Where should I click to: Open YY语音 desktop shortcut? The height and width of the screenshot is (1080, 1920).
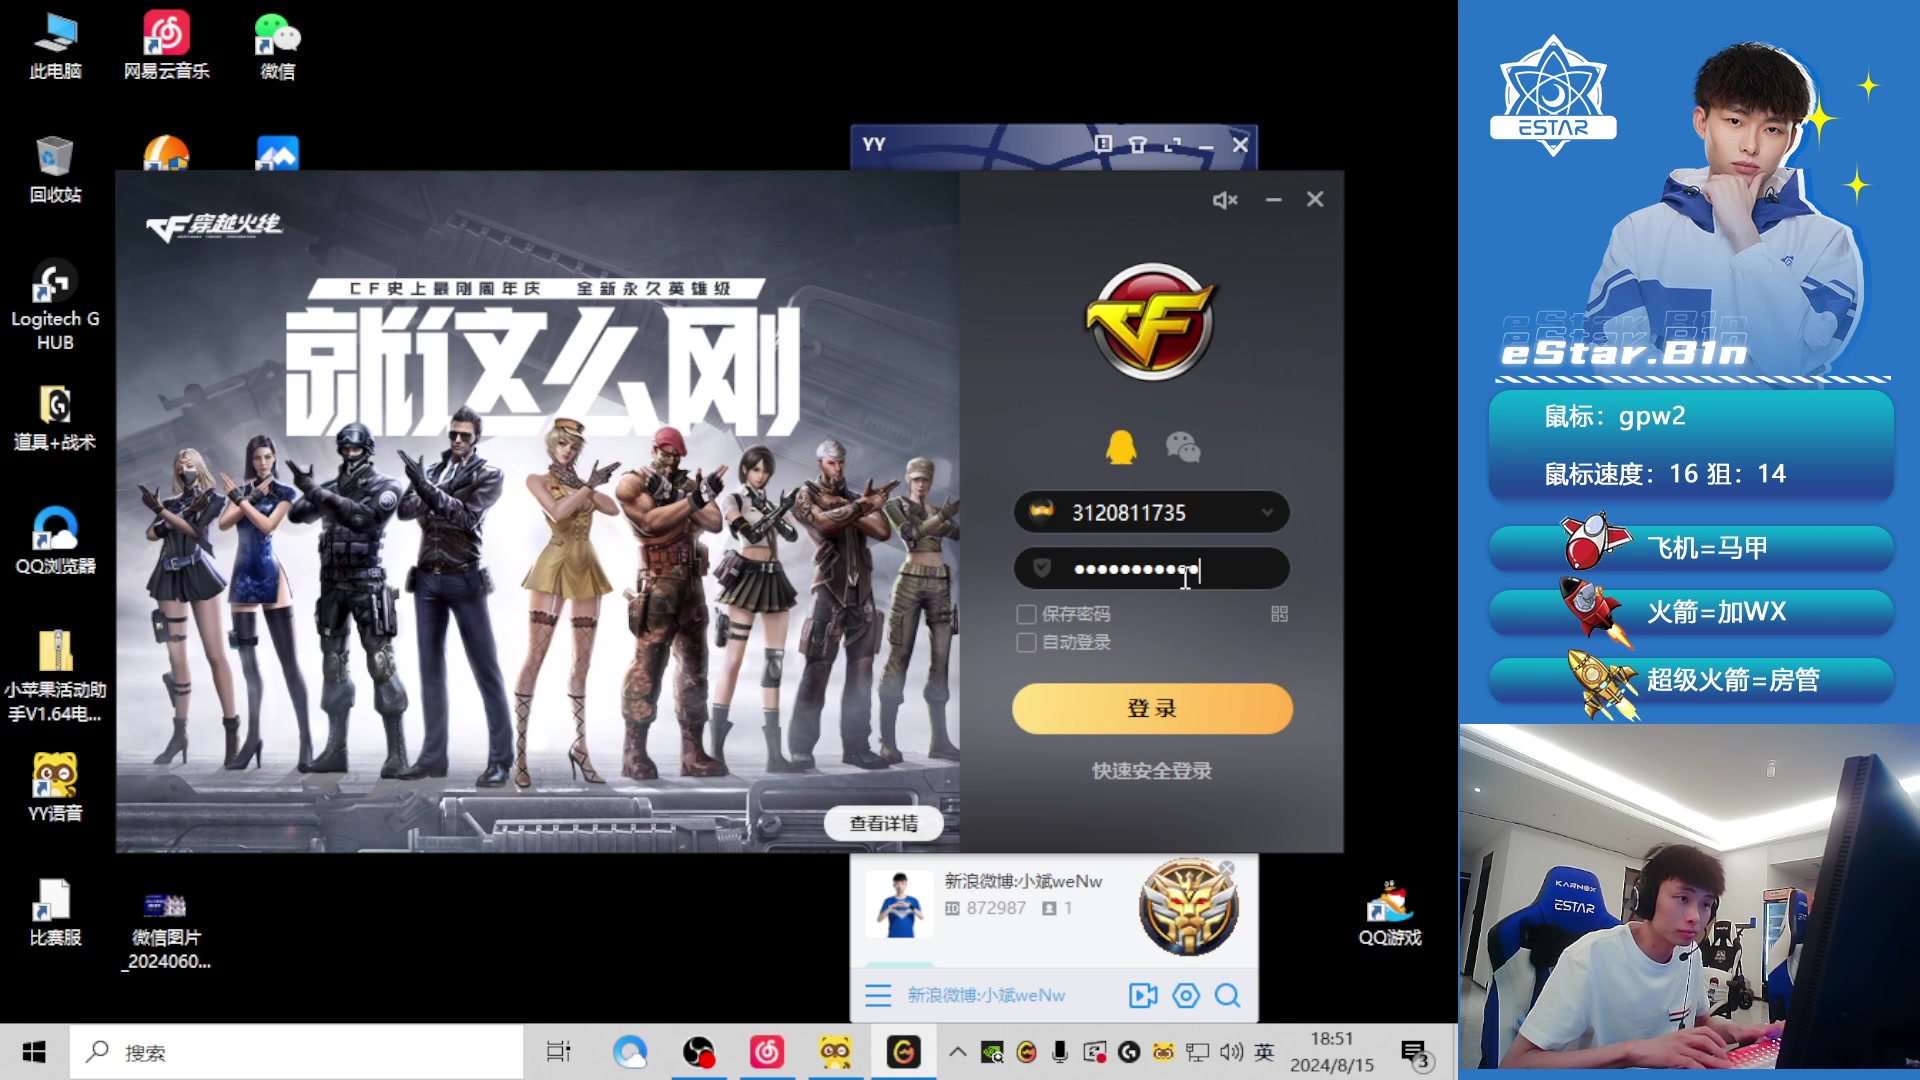point(55,788)
